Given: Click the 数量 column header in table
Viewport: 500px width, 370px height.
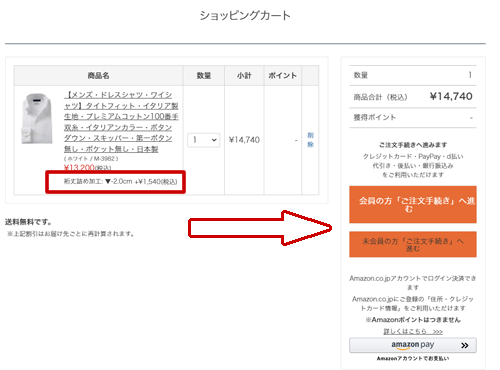Looking at the screenshot, I should point(204,76).
